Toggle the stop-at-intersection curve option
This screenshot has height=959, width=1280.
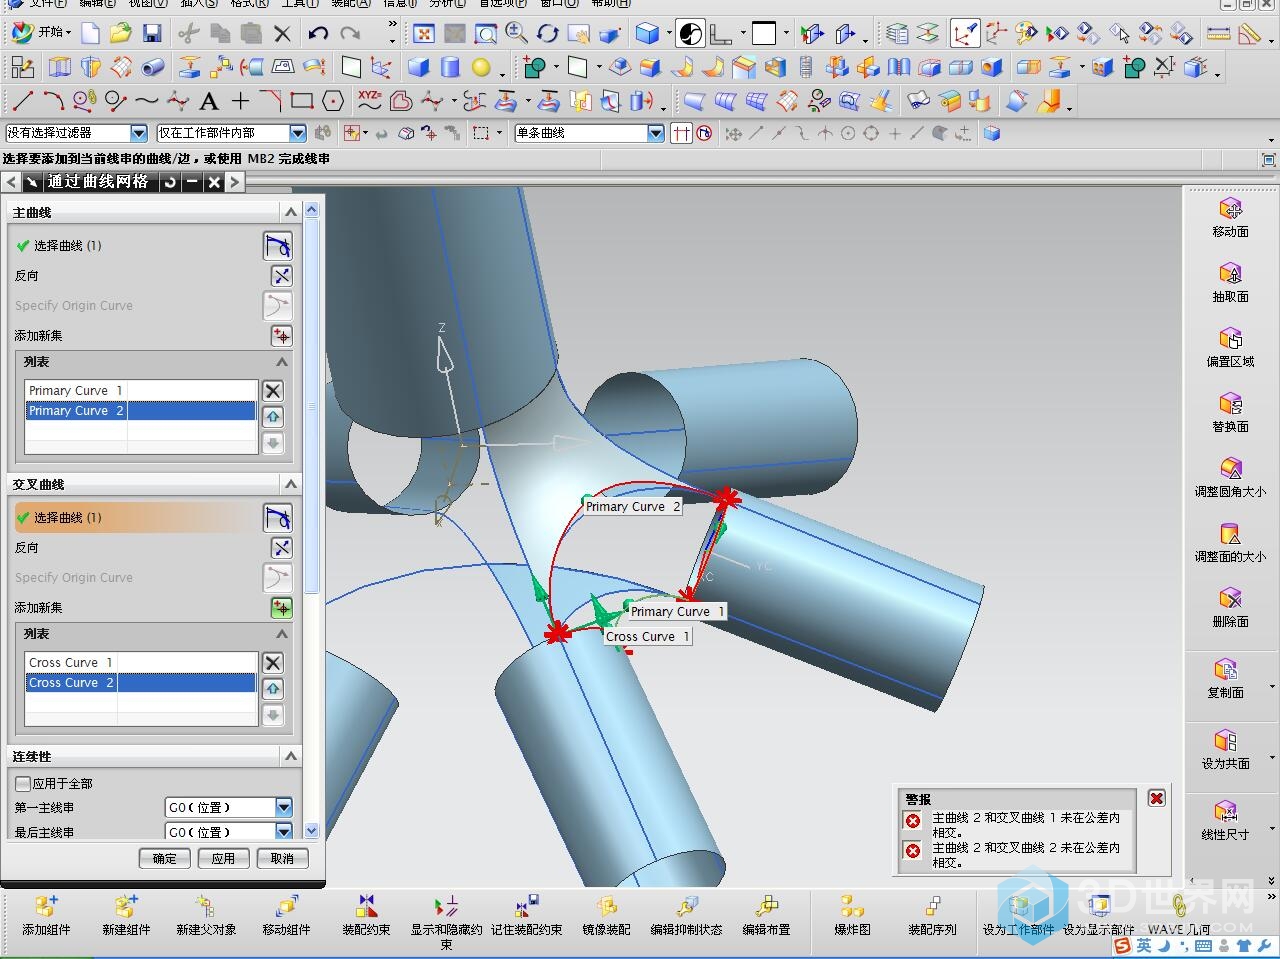(682, 133)
